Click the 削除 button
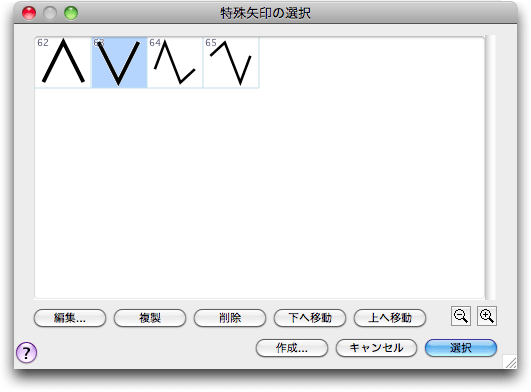The image size is (531, 392). 230,318
